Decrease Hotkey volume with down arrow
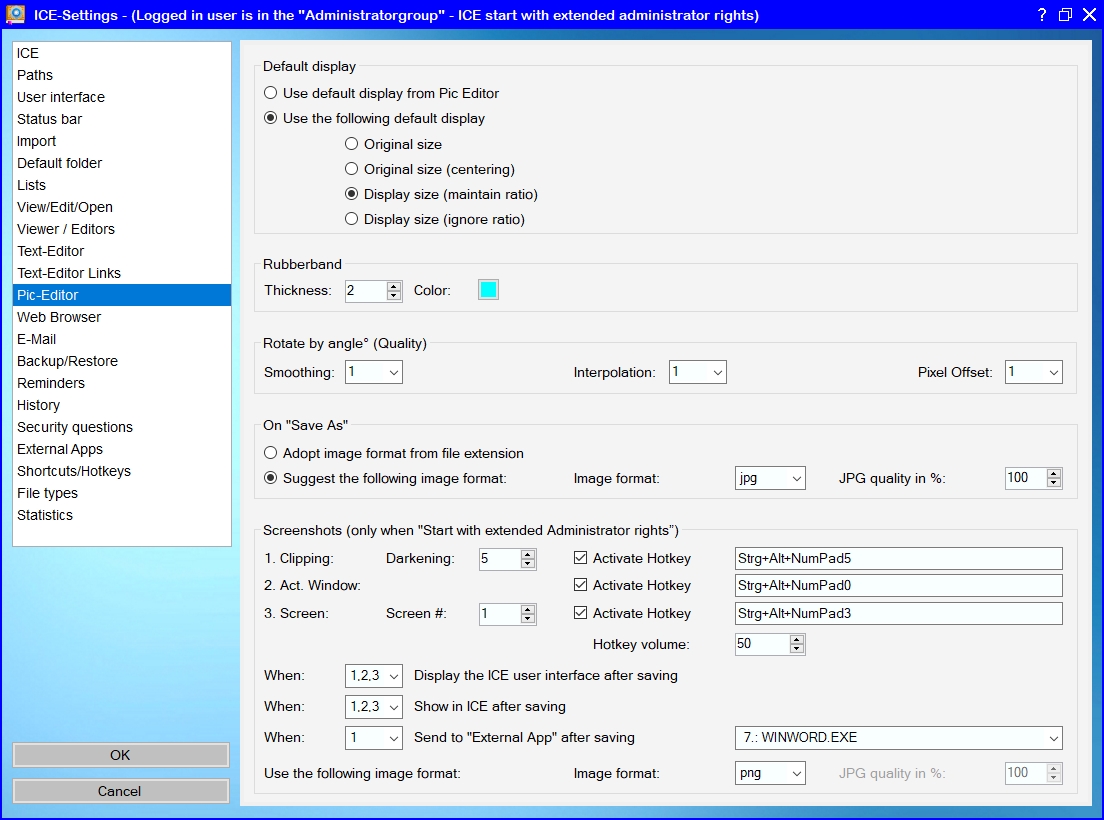The image size is (1104, 820). tap(796, 649)
